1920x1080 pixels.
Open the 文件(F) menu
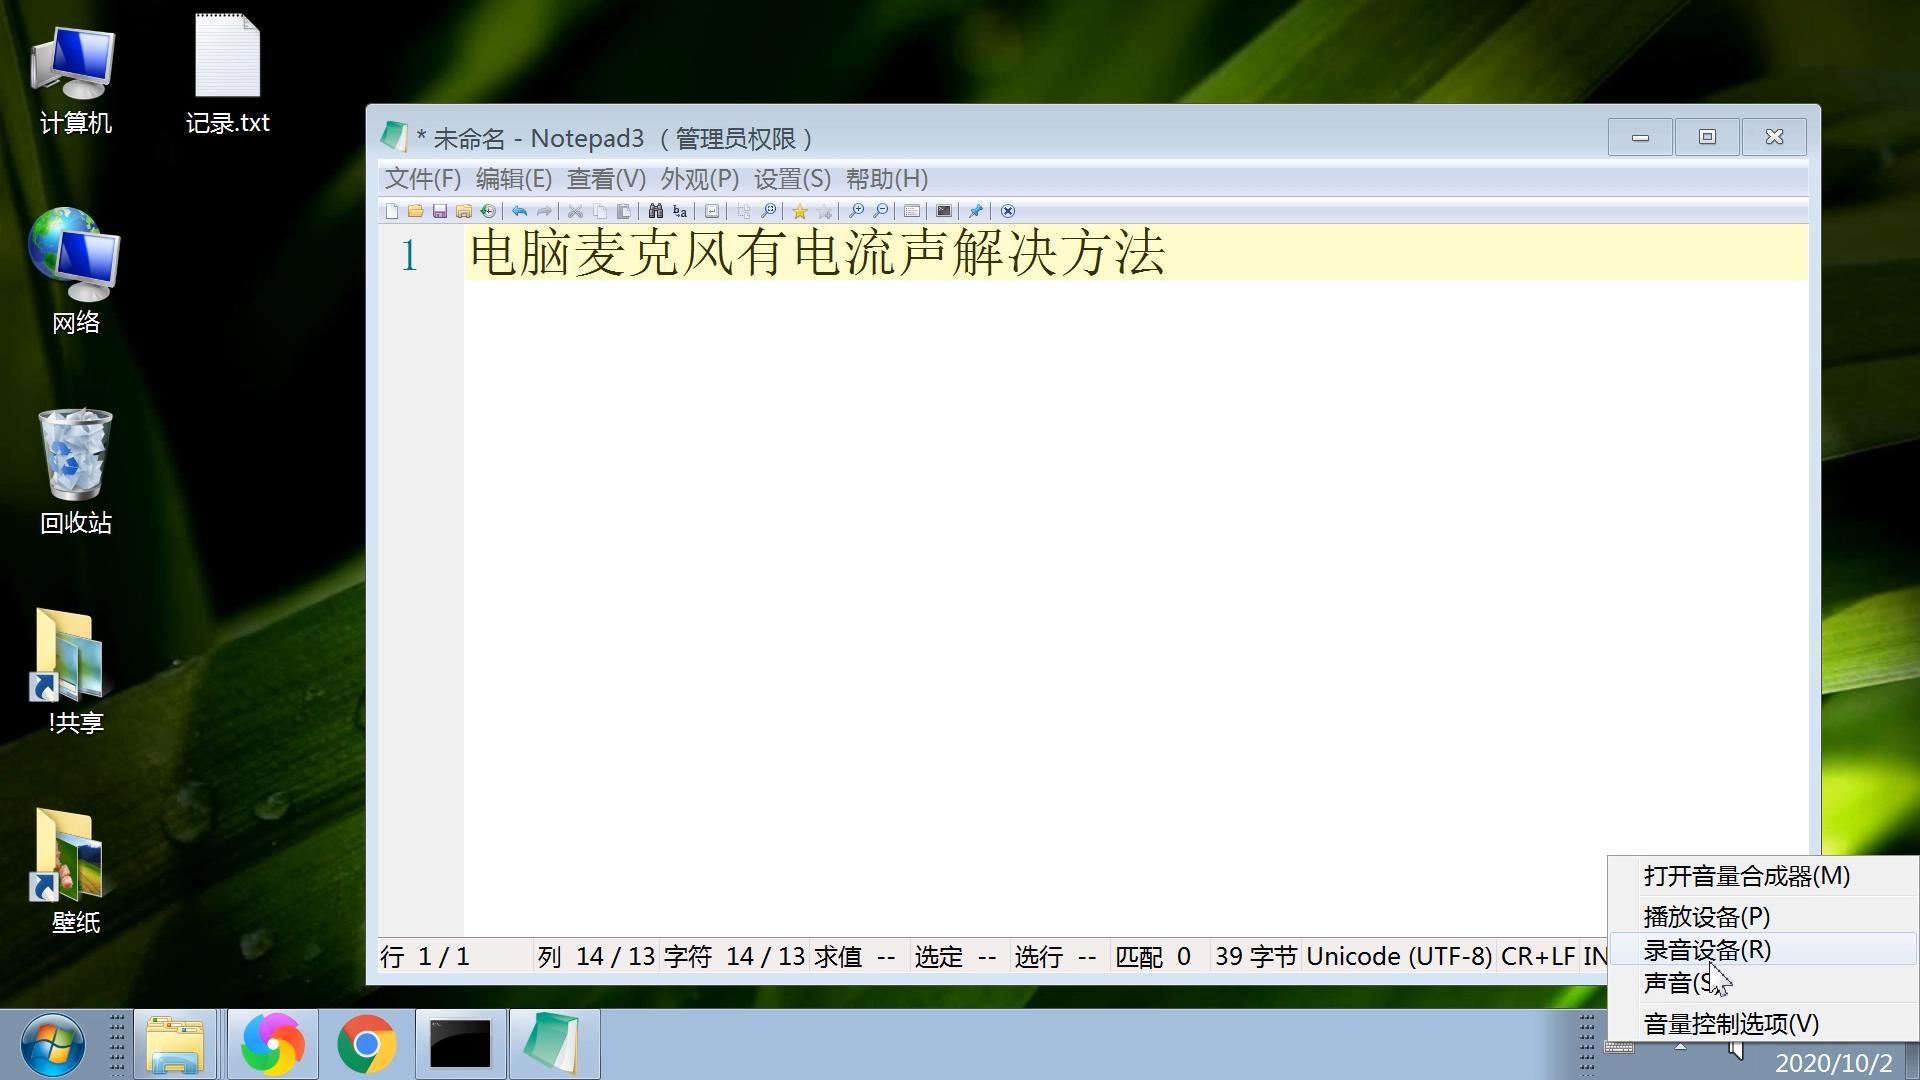(423, 179)
